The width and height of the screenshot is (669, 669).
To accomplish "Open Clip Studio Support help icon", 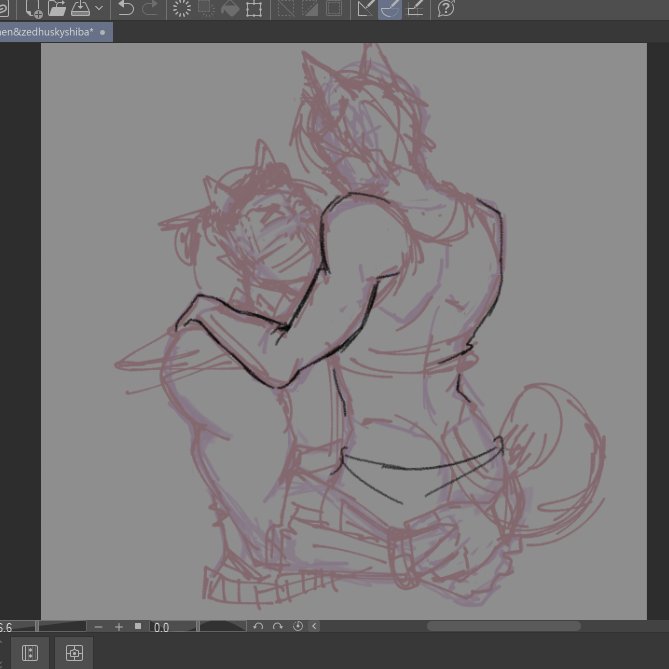I will [446, 9].
